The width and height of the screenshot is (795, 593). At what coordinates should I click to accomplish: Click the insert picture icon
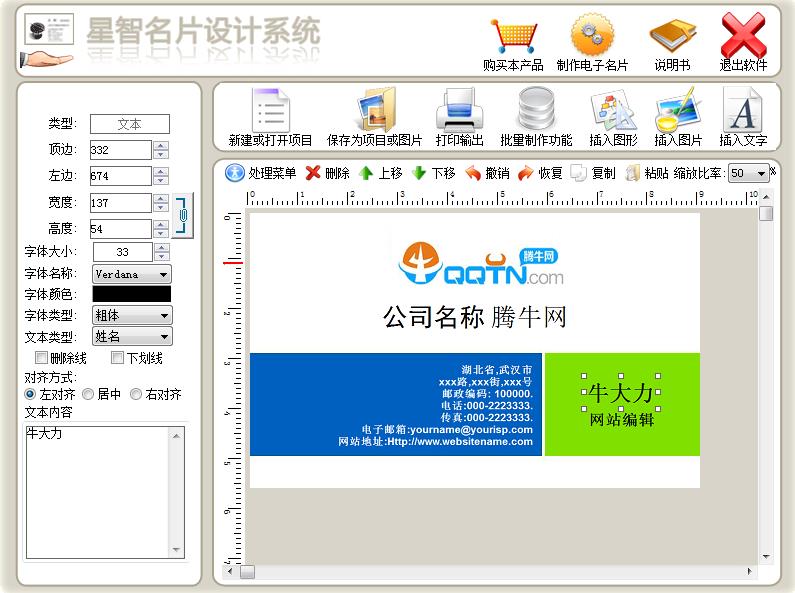pyautogui.click(x=678, y=110)
